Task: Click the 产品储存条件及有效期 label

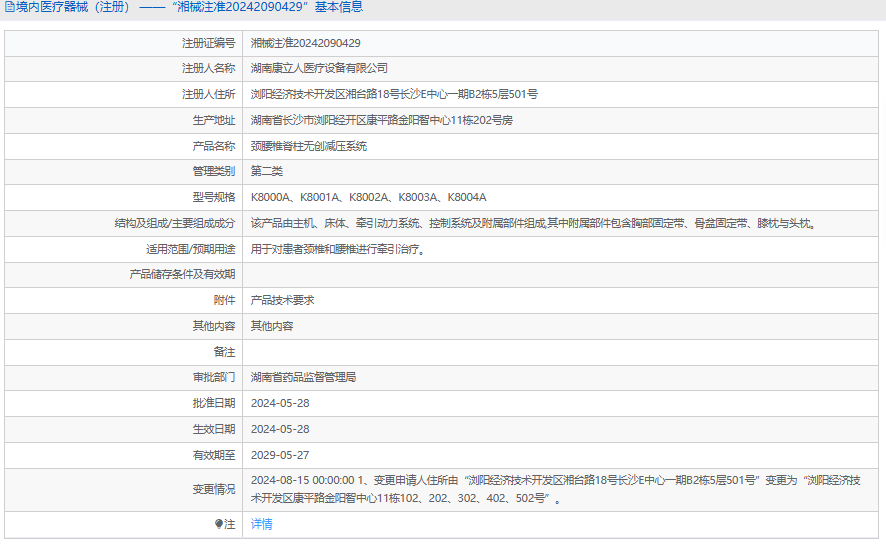Action: click(182, 274)
